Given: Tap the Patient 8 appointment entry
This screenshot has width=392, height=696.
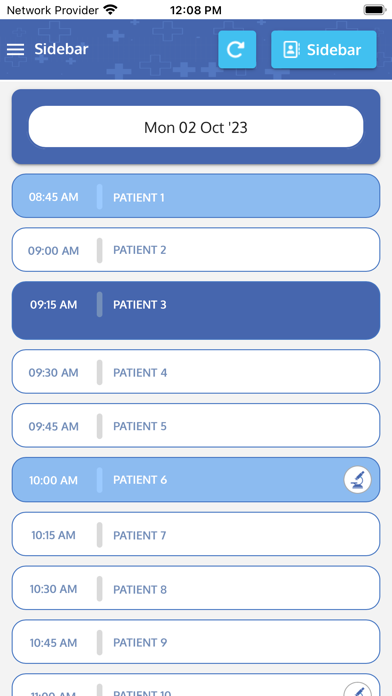Looking at the screenshot, I should [196, 588].
